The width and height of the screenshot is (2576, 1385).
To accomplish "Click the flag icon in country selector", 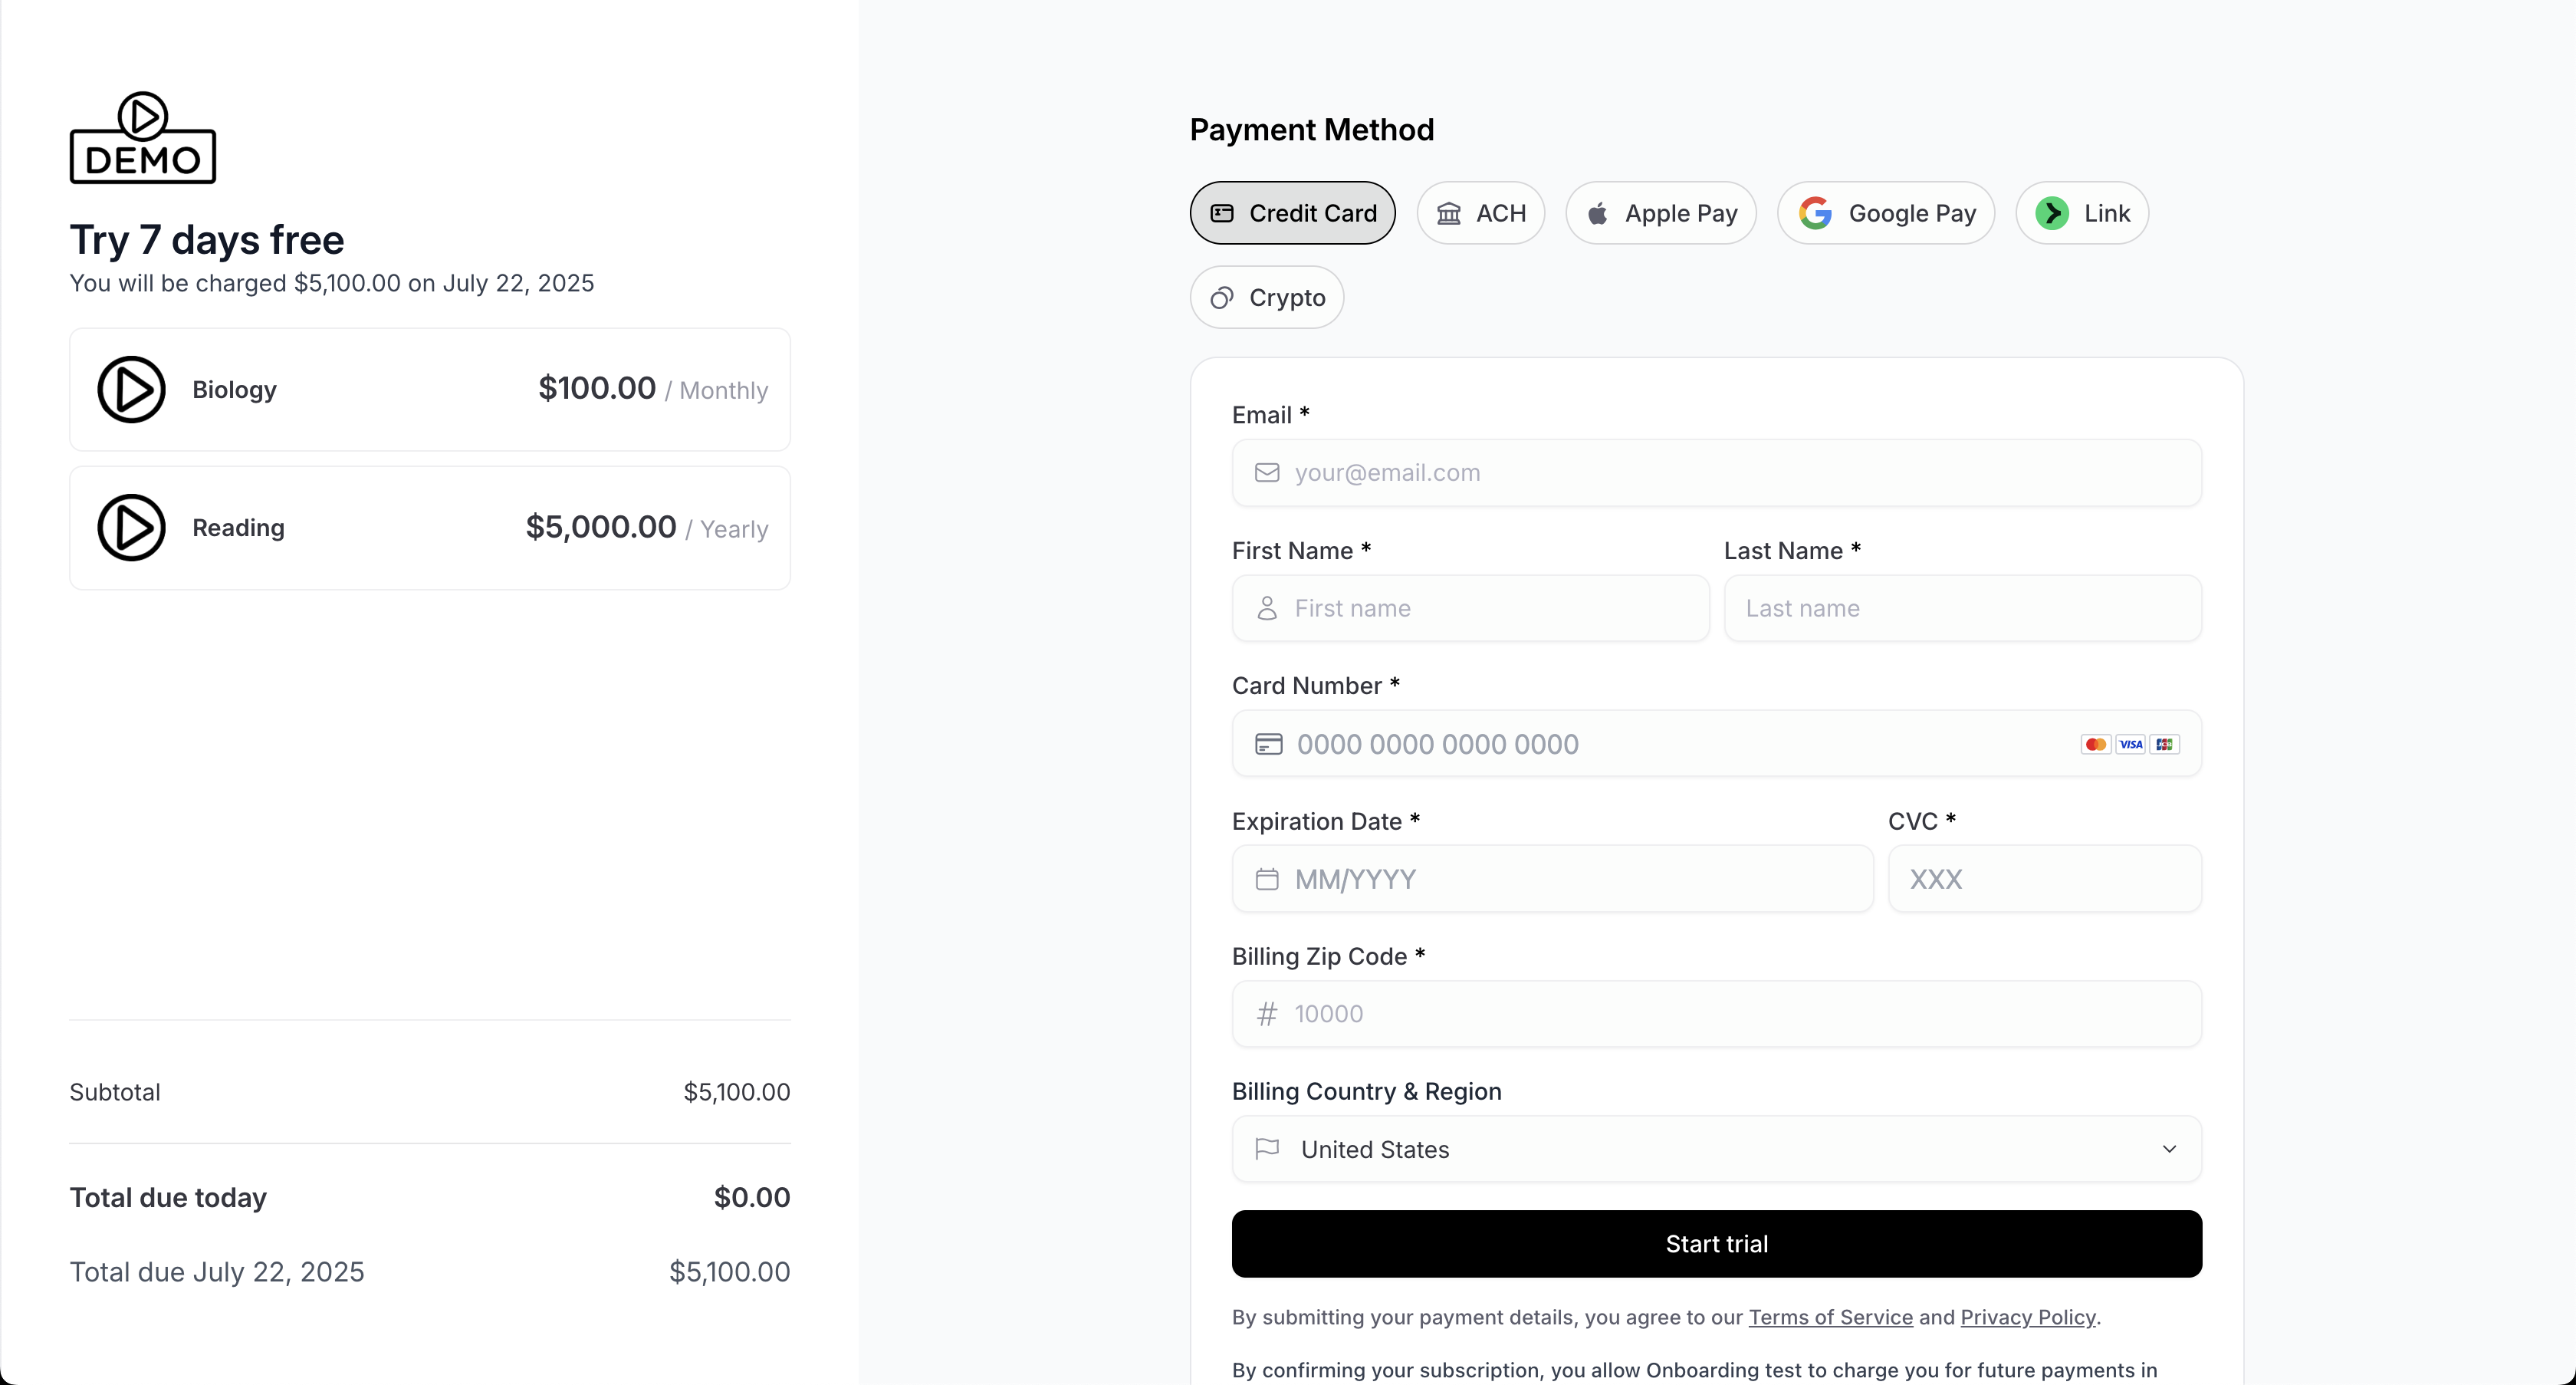I will [1267, 1149].
